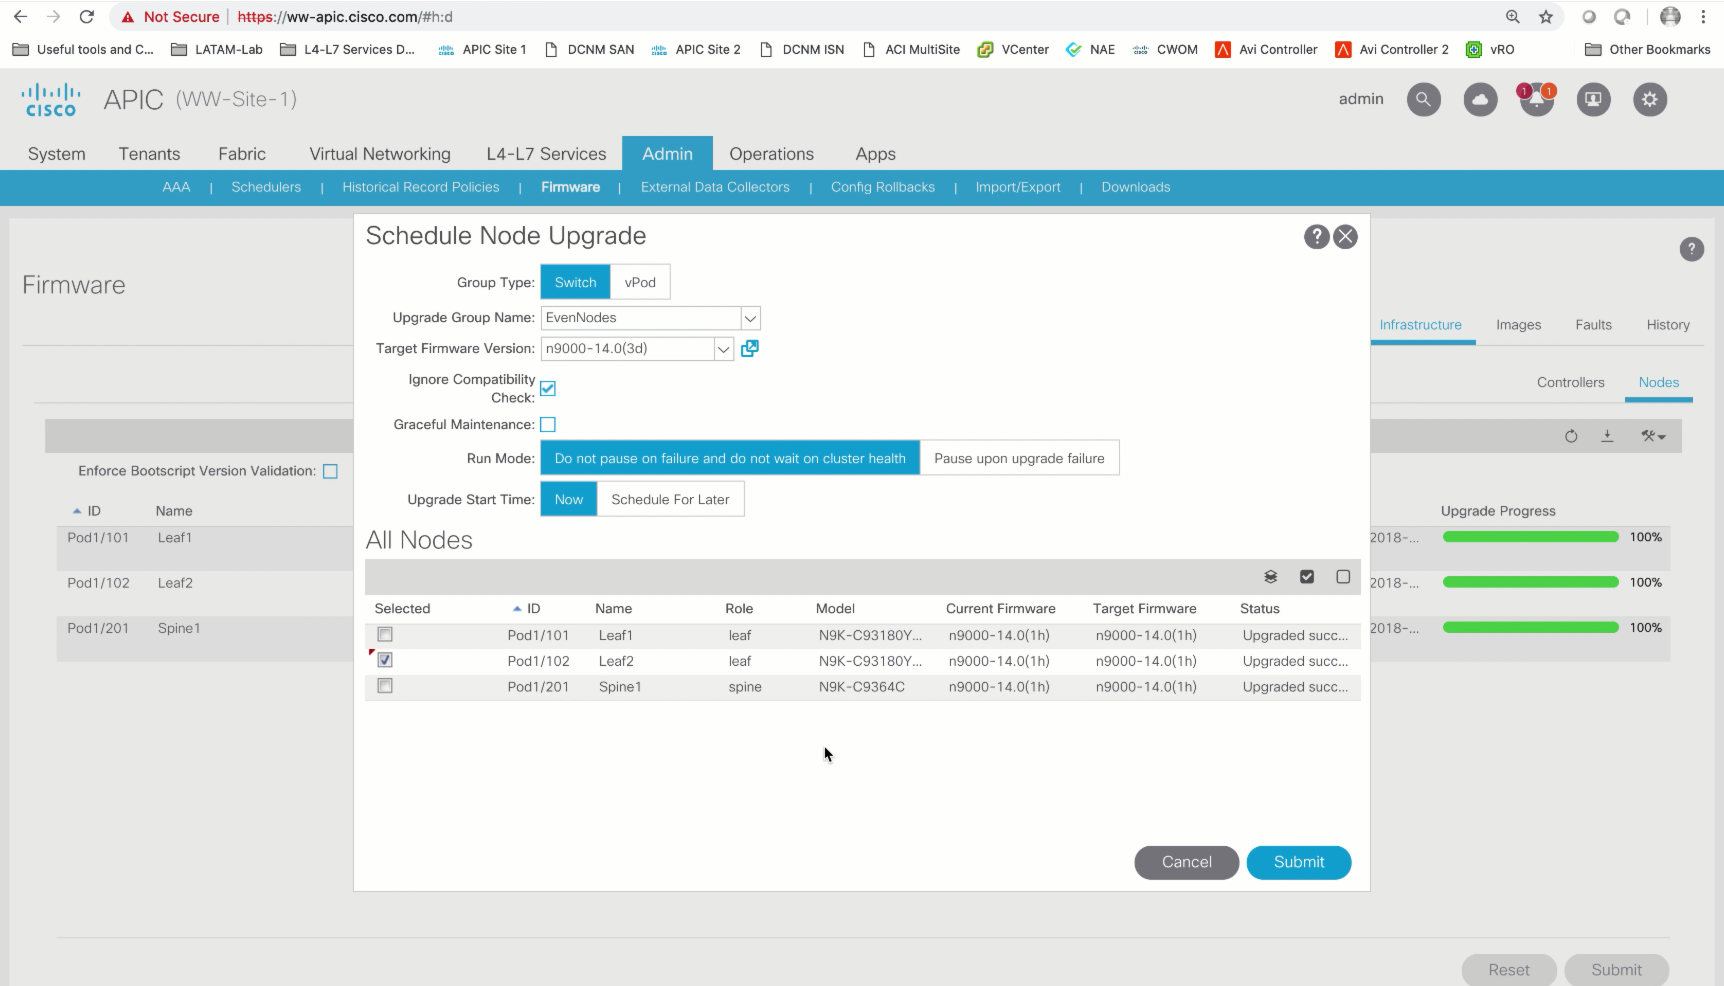Open the Operations menu
1724x986 pixels.
point(771,153)
